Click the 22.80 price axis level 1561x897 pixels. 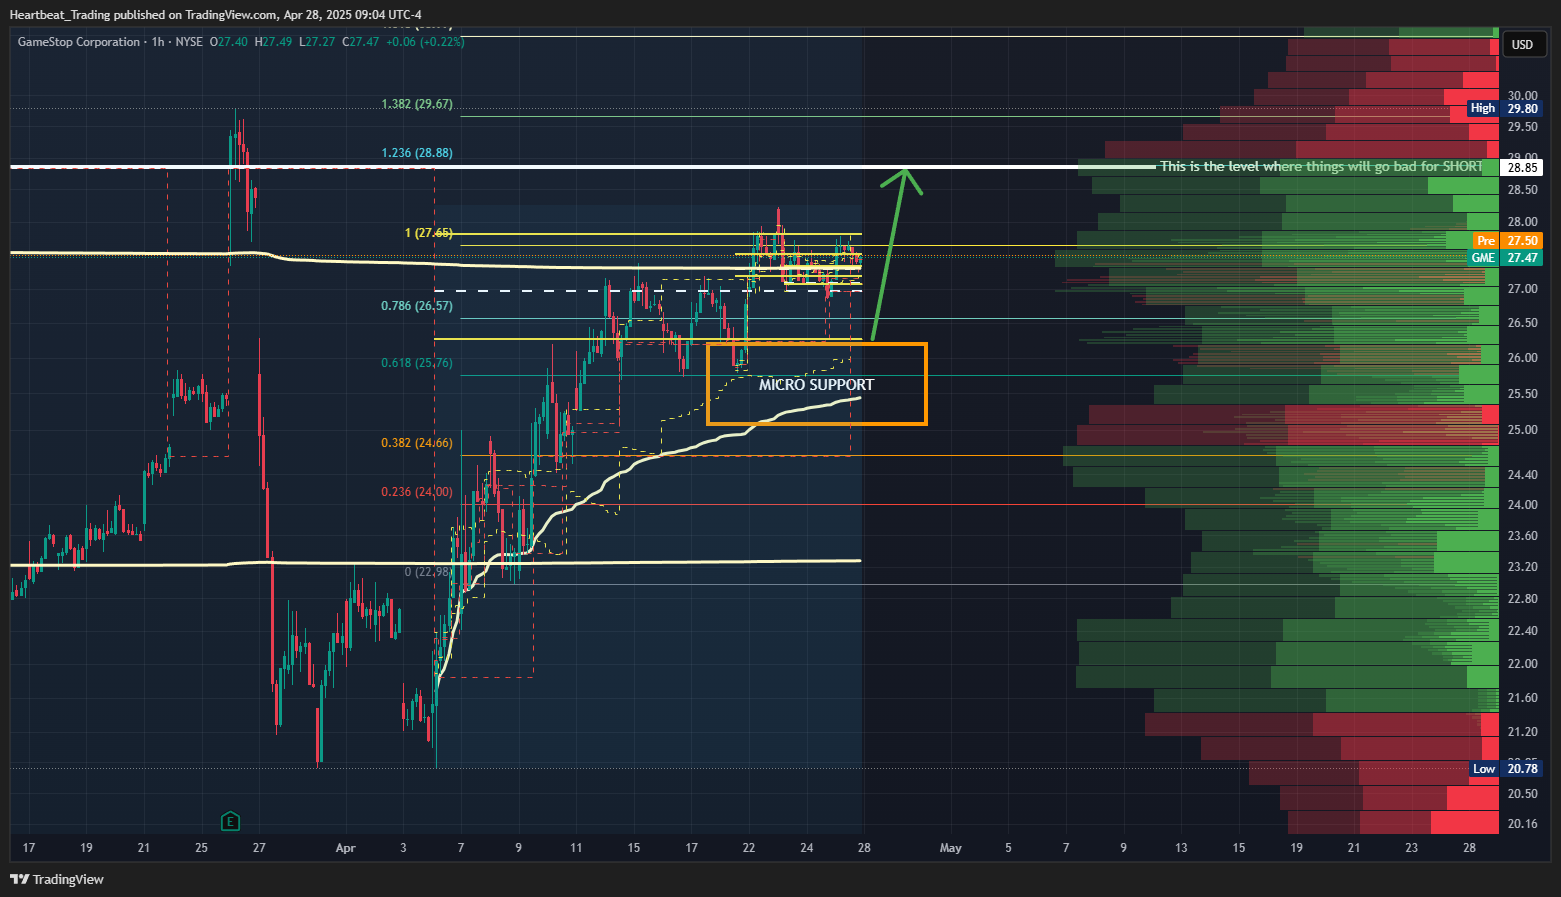tap(1522, 599)
